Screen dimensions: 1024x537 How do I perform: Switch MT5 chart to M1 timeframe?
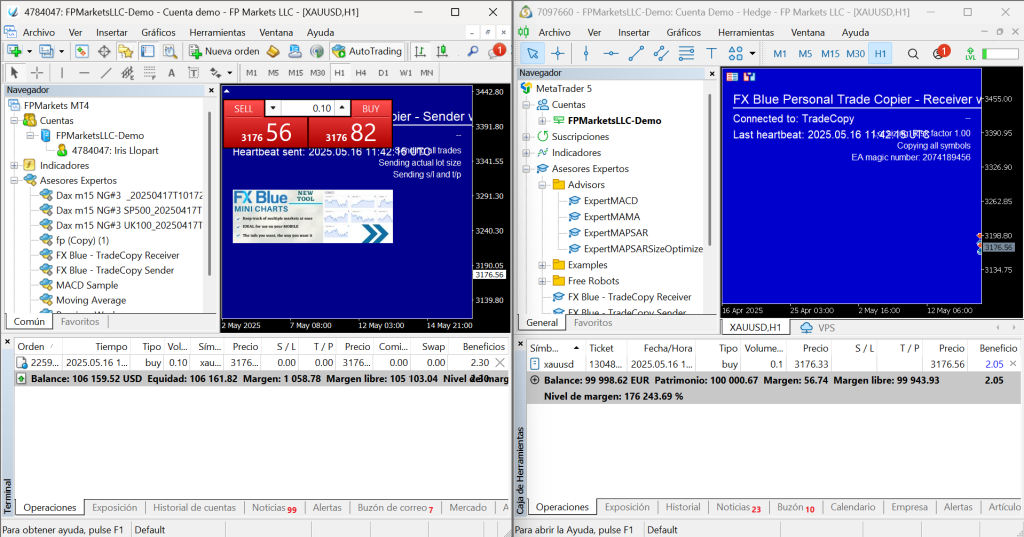(780, 54)
